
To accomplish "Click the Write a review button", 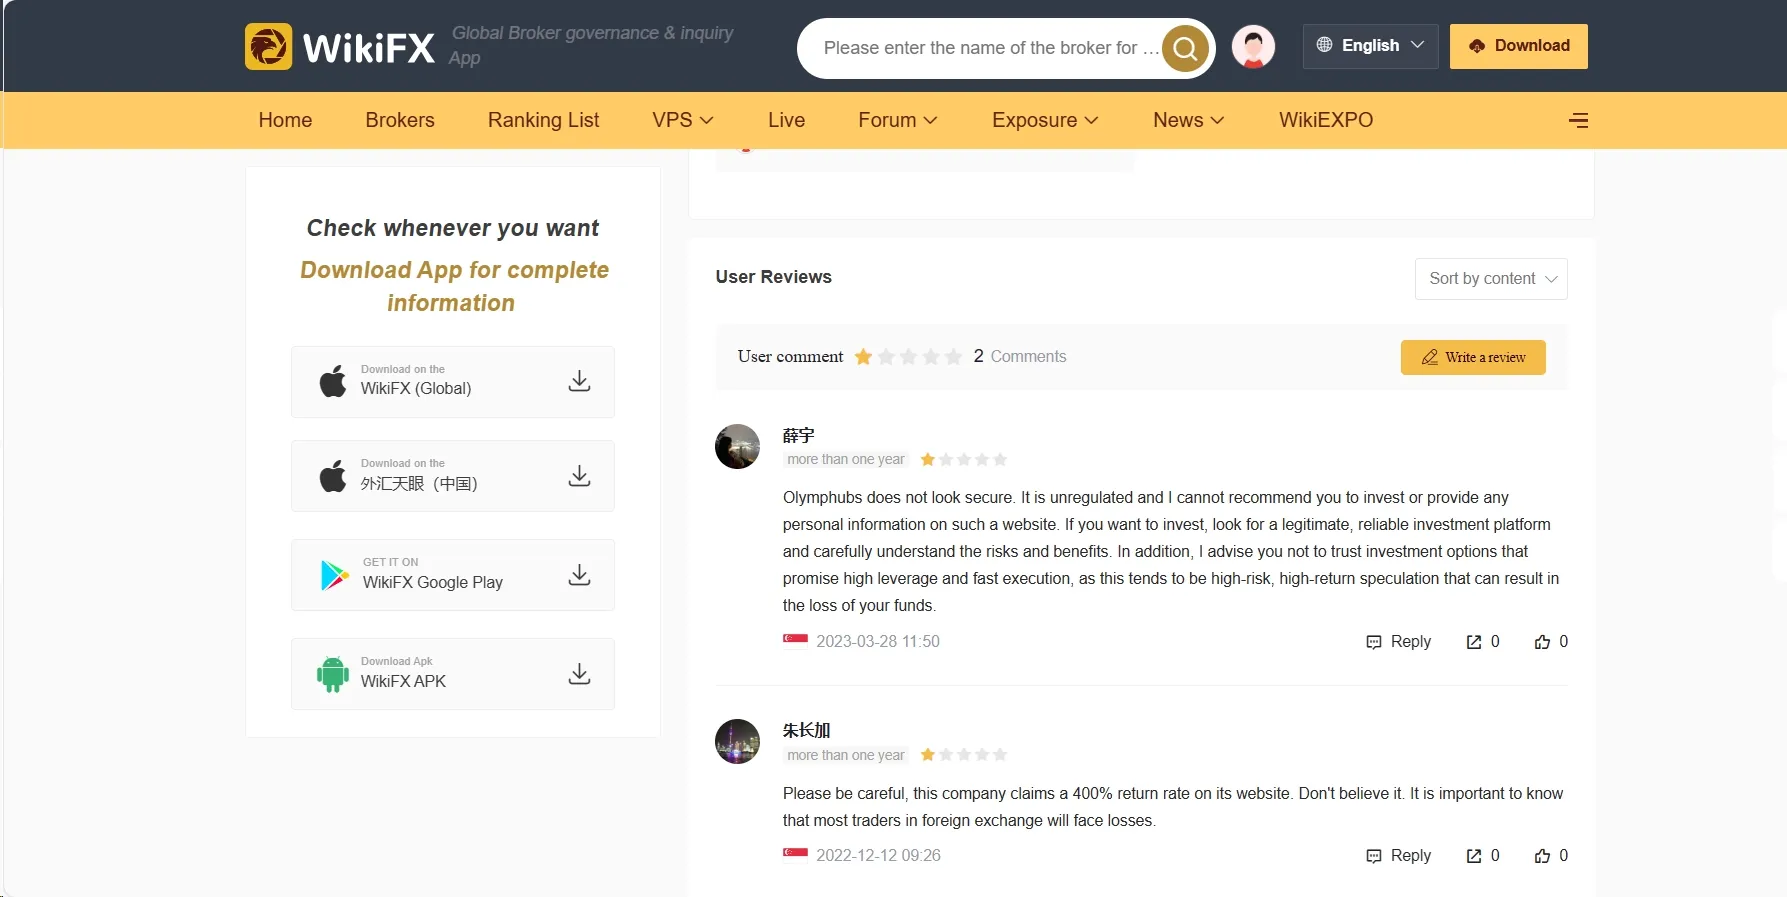I will 1473,357.
